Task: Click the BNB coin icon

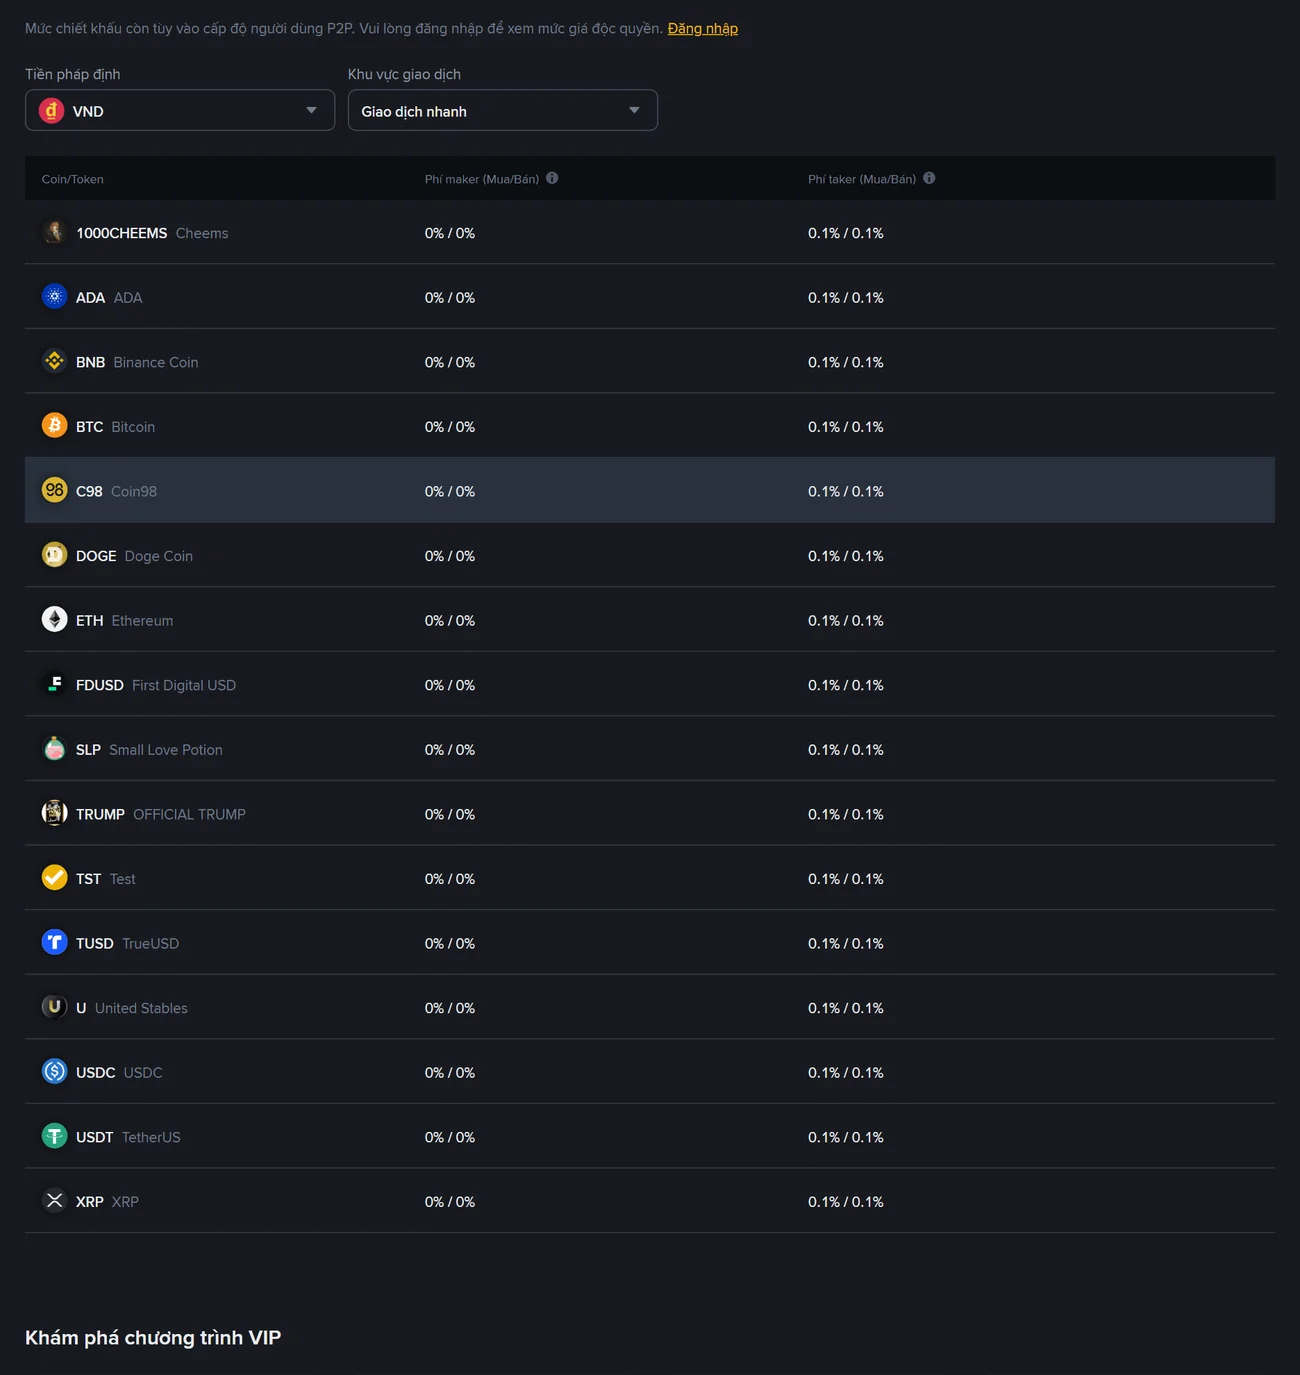Action: pos(54,361)
